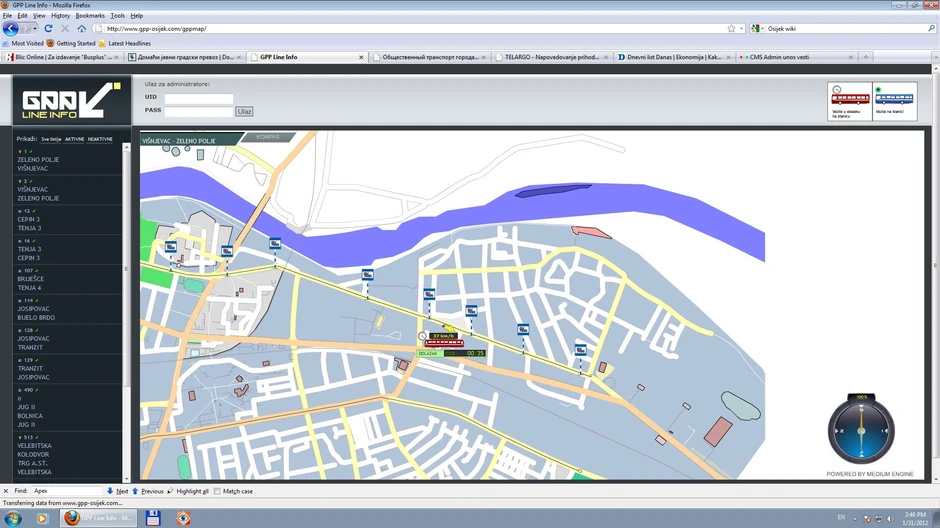Show only NEAKTIVNE lines filter

coord(100,139)
